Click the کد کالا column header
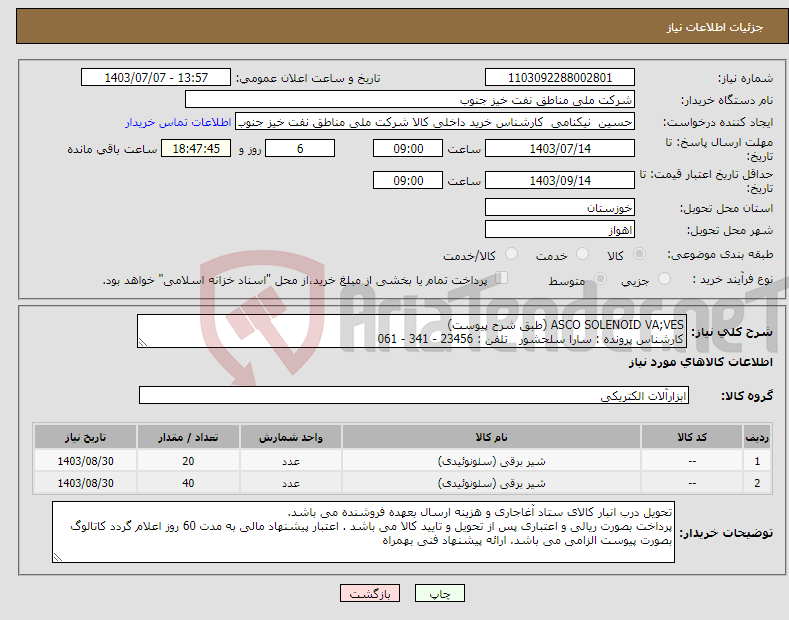The height and width of the screenshot is (620, 789). pos(692,437)
